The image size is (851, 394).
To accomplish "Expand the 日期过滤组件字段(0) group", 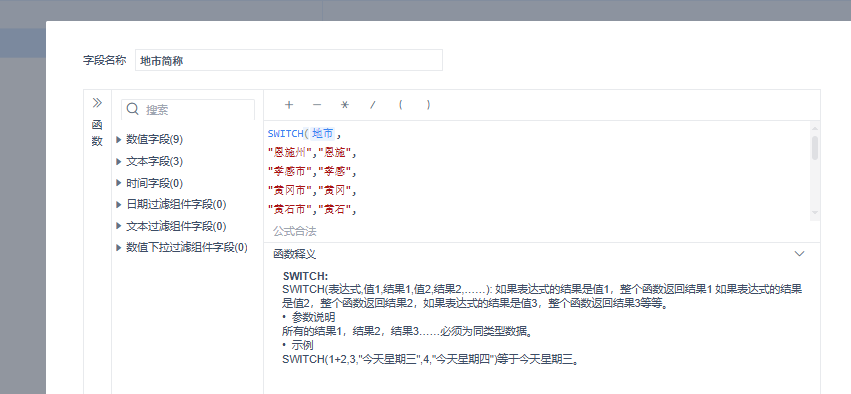I will (119, 205).
